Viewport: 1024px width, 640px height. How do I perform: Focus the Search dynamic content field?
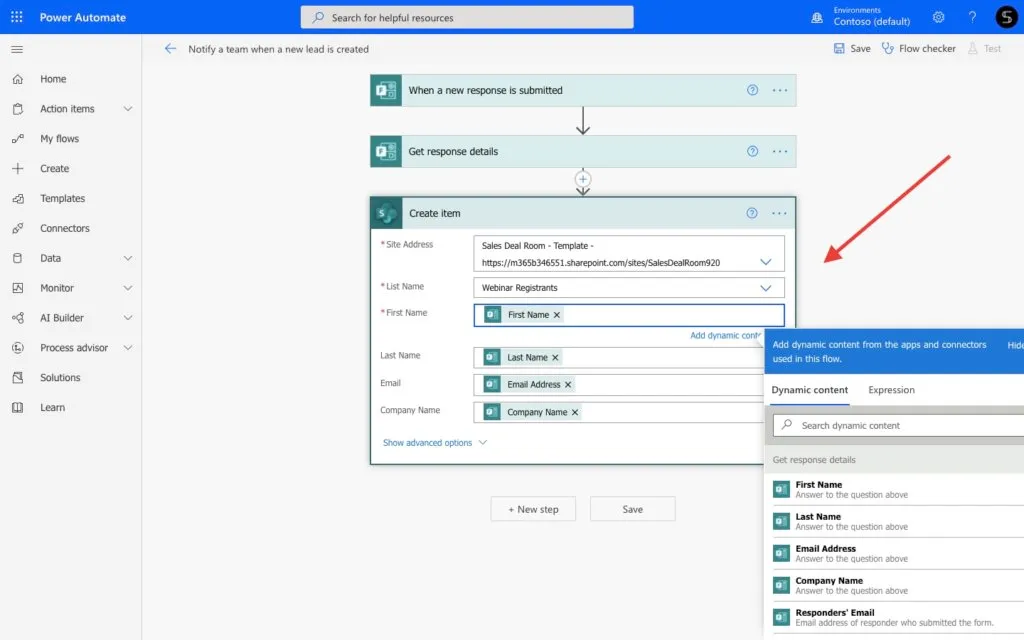899,425
